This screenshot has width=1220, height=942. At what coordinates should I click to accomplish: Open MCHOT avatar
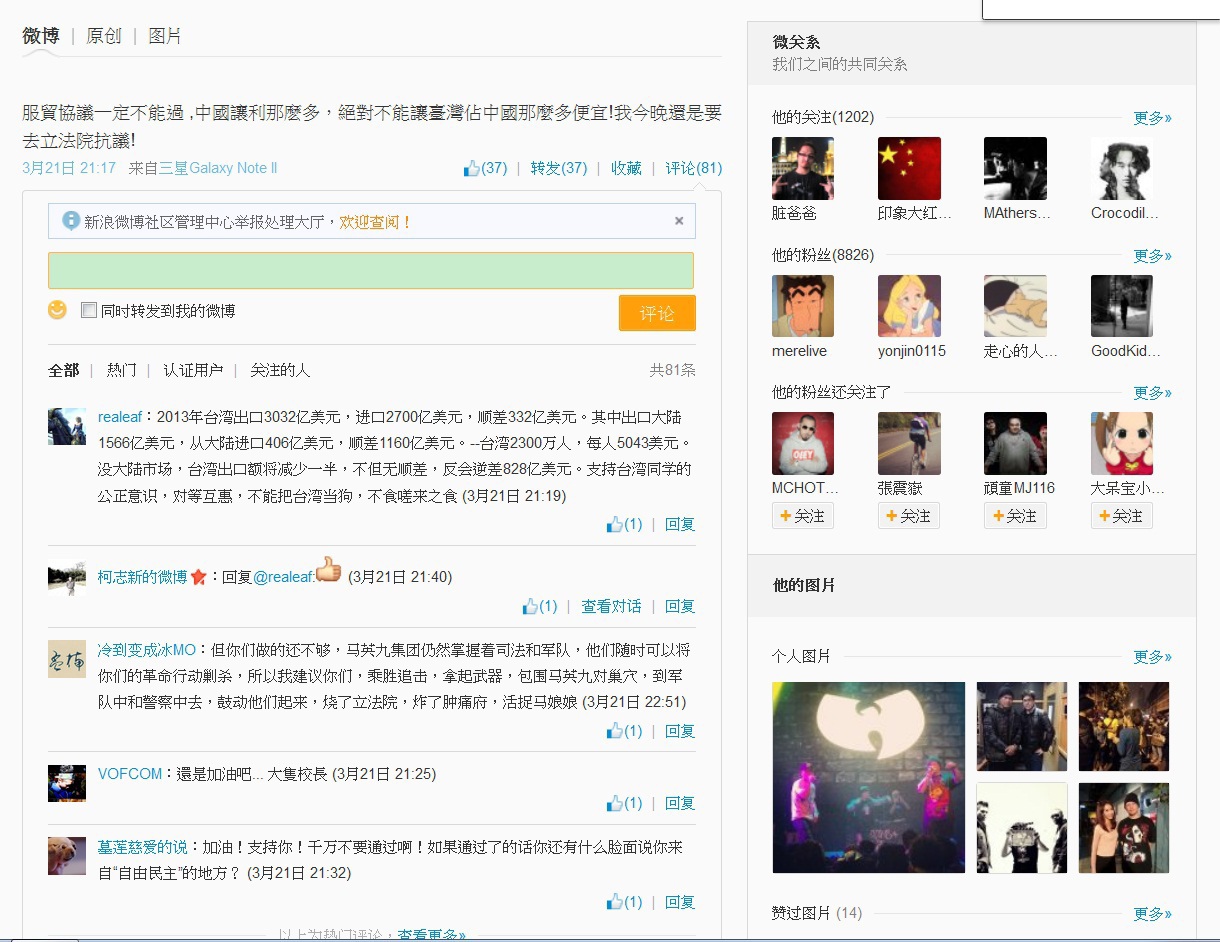[803, 443]
